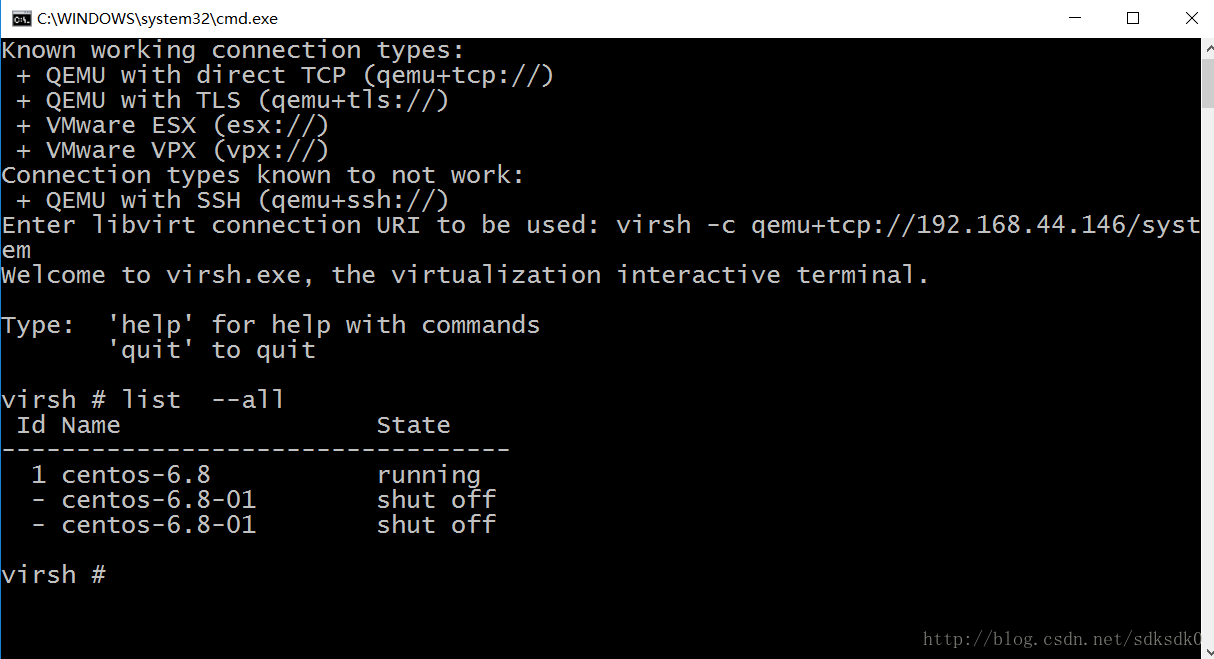The width and height of the screenshot is (1214, 659).
Task: Click the 'list --all' command text
Action: click(x=203, y=400)
